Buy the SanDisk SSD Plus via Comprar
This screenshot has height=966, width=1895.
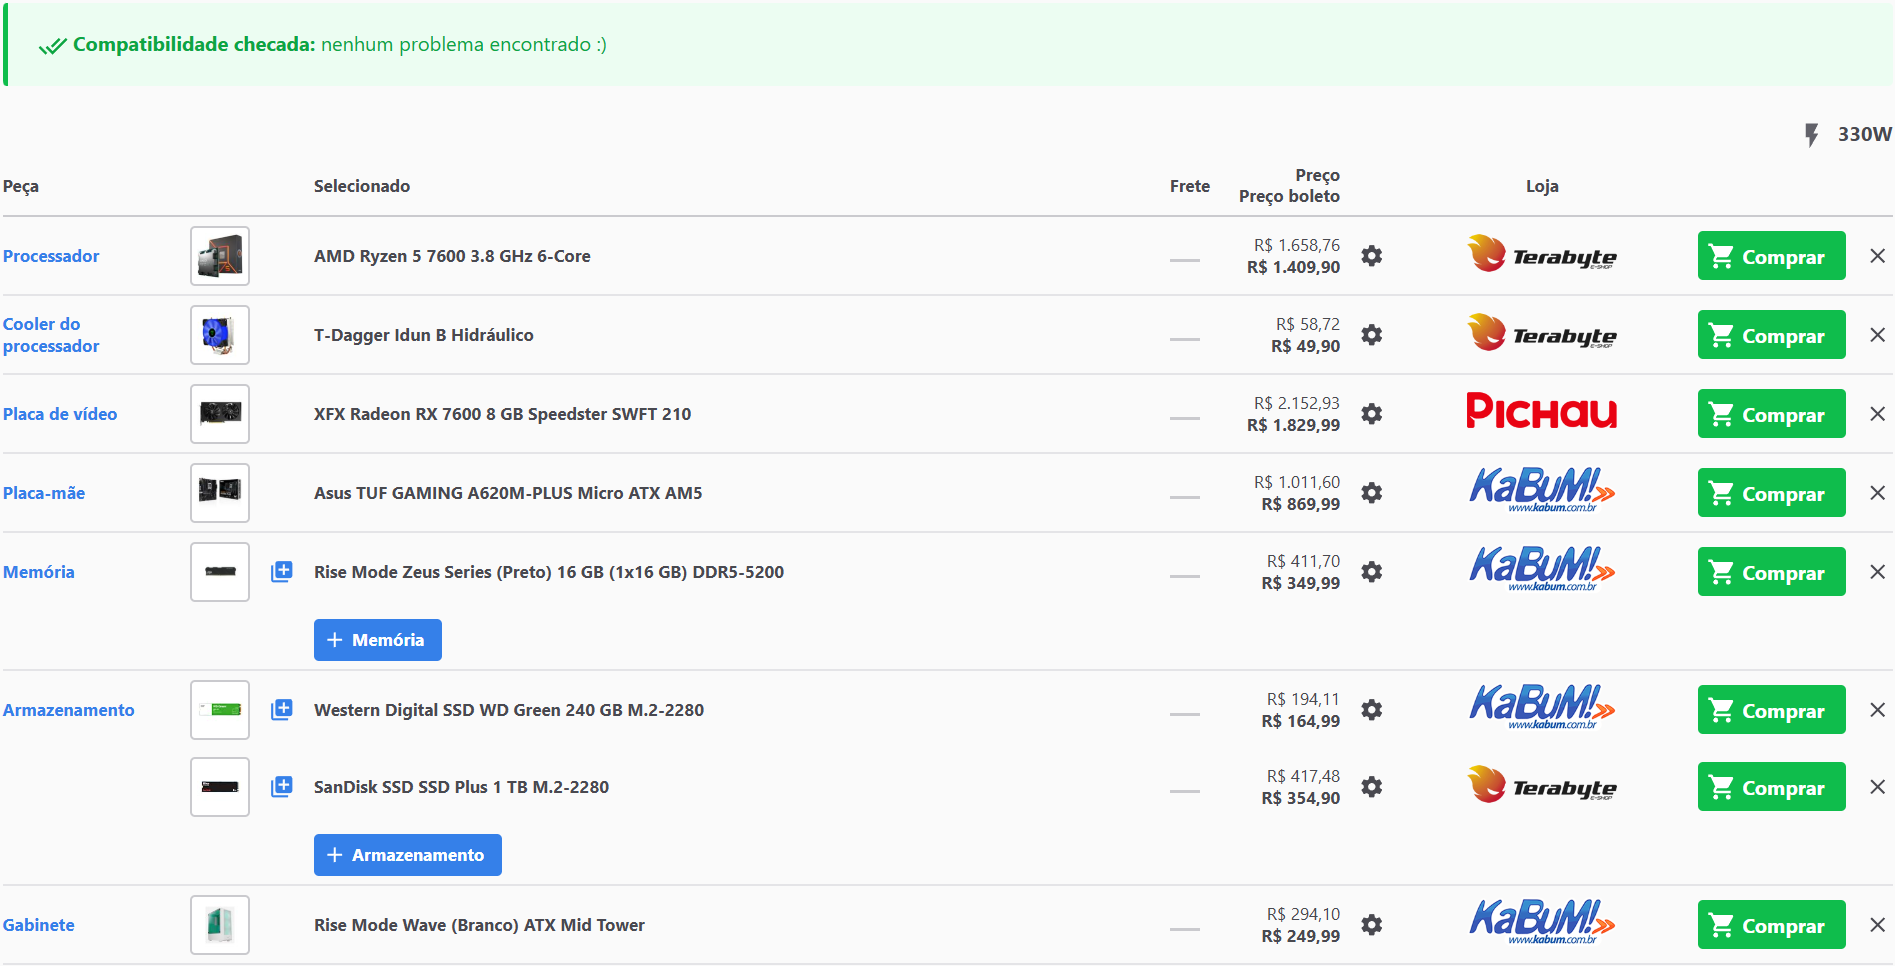[1771, 787]
